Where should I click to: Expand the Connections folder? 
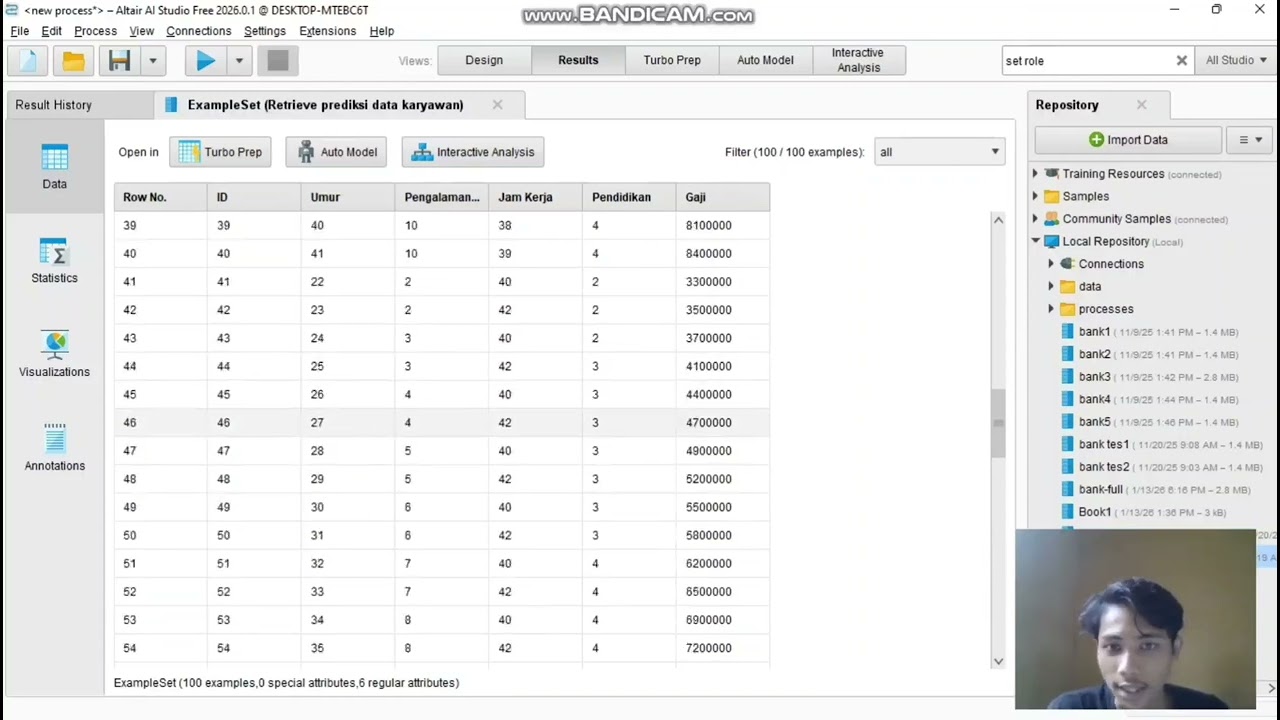click(x=1051, y=264)
